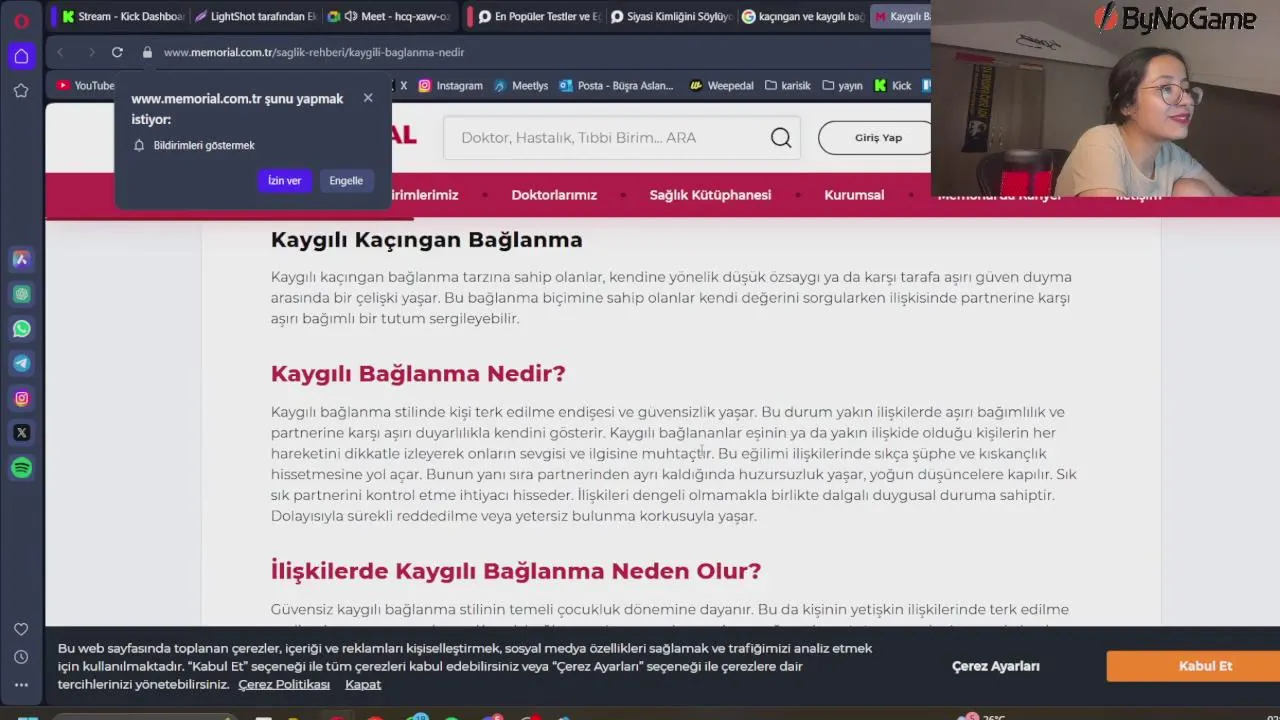Expand the karisik bookmark folder

788,86
